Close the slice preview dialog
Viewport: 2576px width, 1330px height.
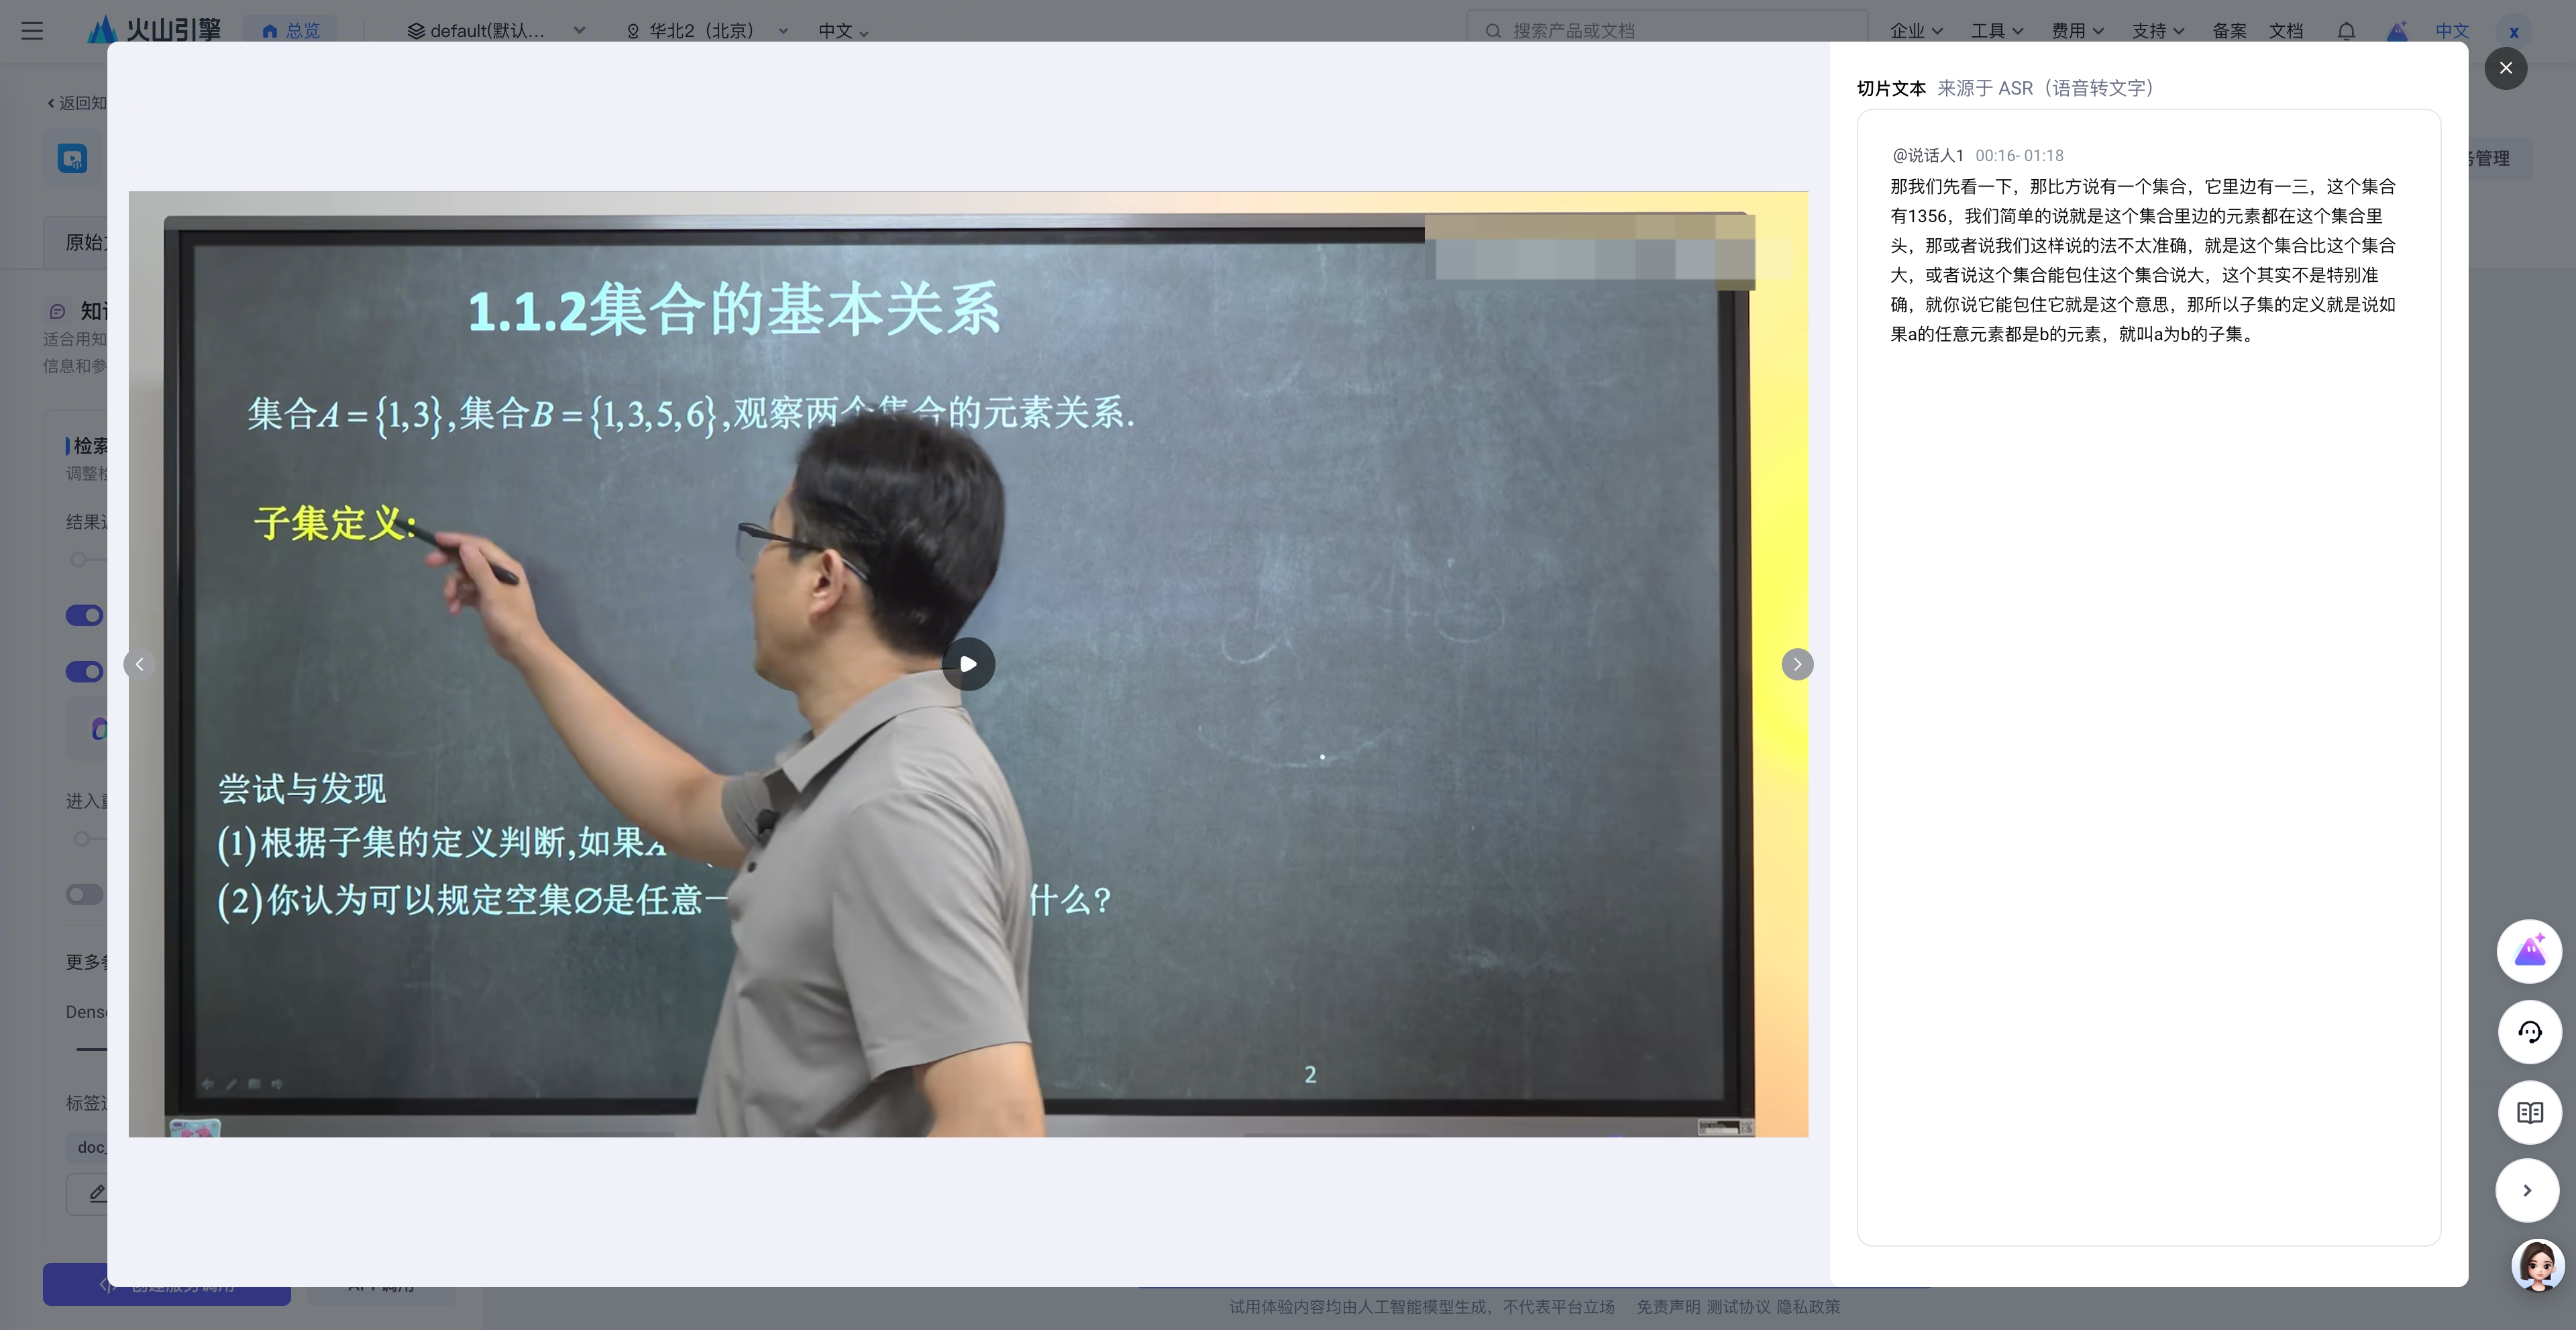pyautogui.click(x=2505, y=68)
